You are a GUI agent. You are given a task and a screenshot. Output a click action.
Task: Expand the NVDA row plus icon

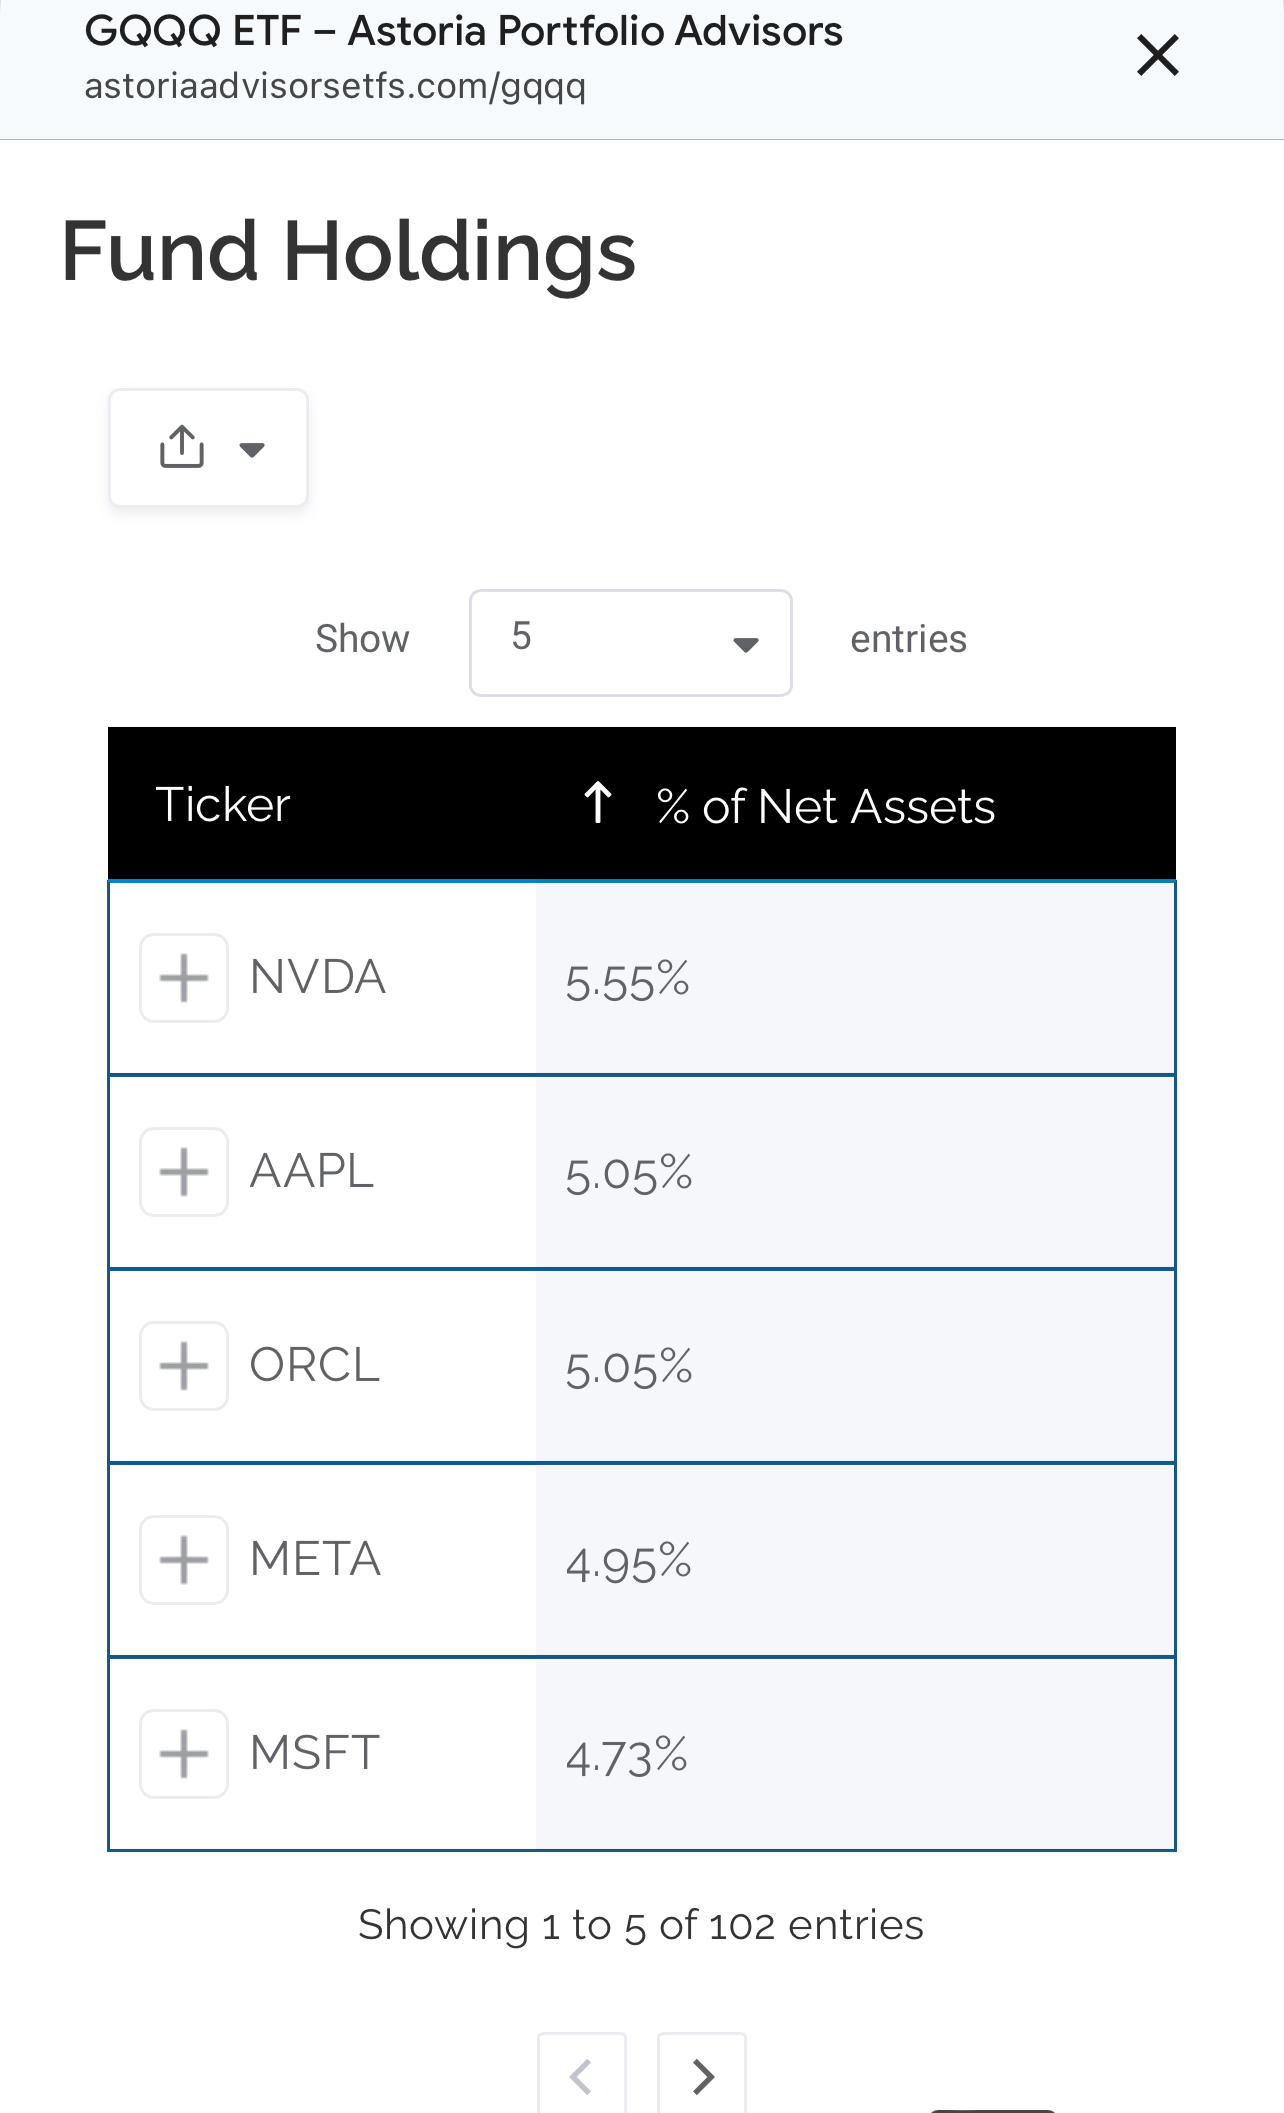(x=184, y=978)
